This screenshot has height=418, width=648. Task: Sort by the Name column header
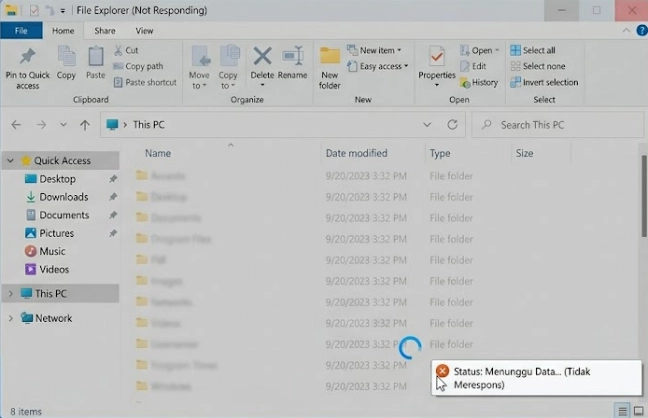(158, 153)
